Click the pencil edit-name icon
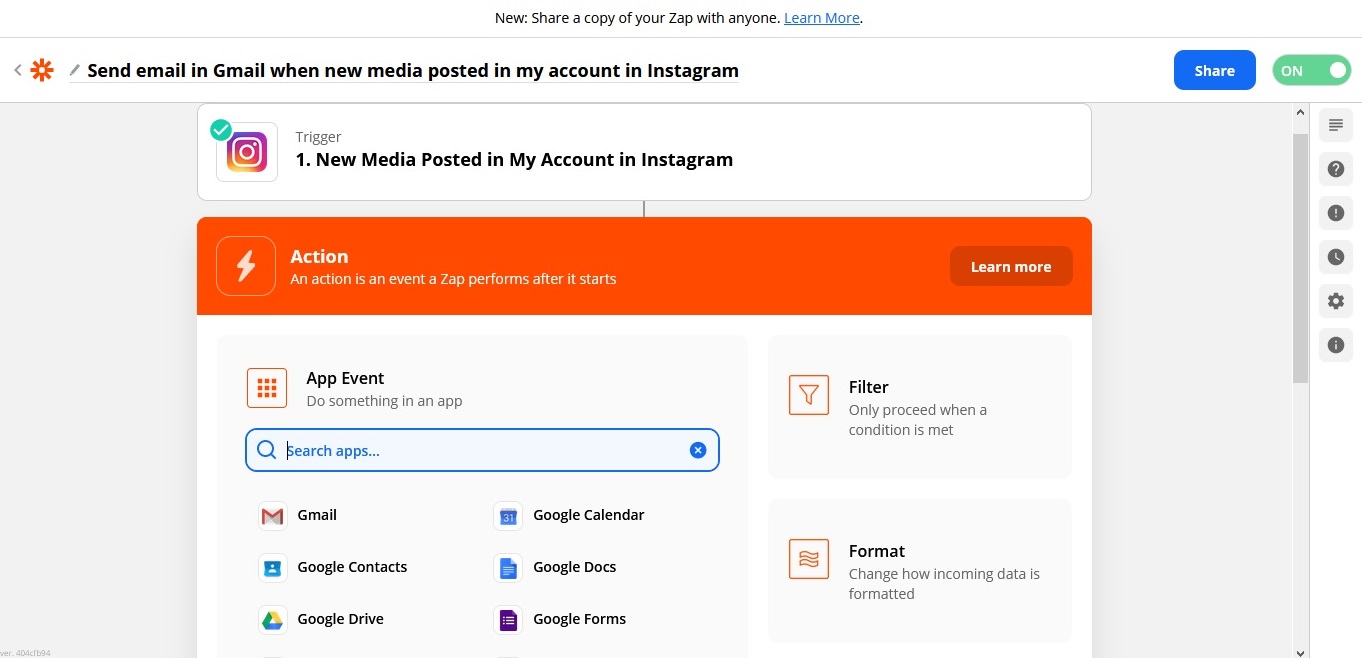Screen dimensions: 1362x658 74,71
